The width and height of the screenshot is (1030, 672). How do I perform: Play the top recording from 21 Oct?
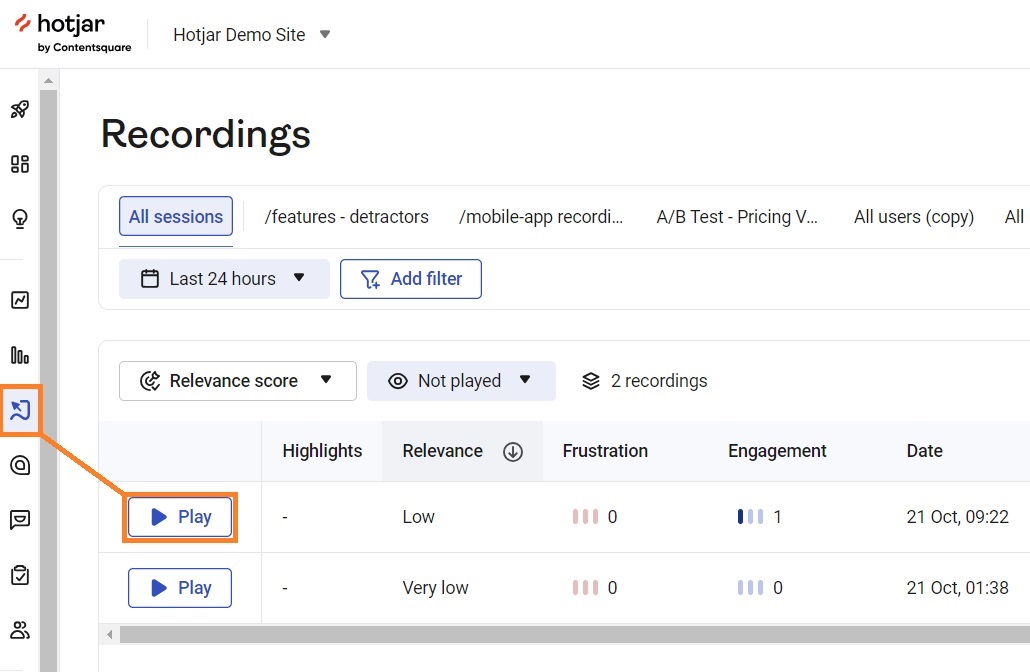click(x=180, y=516)
